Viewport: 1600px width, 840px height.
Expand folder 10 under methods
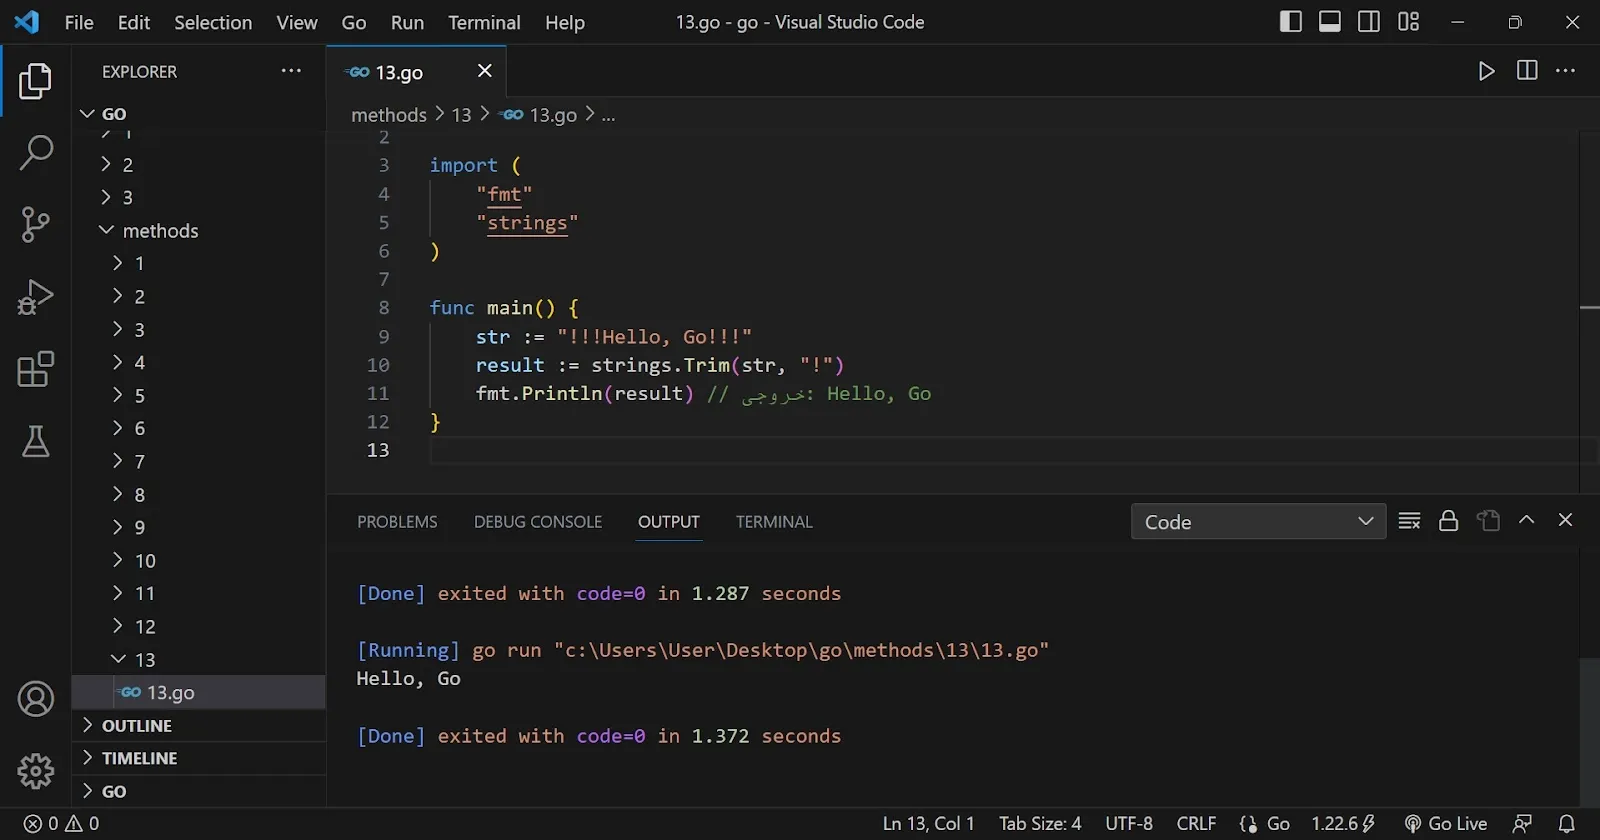pos(199,561)
